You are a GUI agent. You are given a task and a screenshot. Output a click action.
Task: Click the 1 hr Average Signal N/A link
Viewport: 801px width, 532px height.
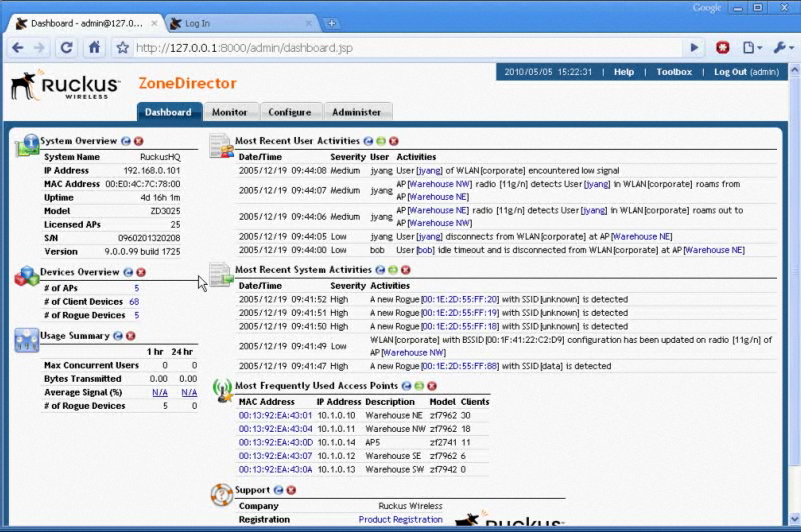(x=160, y=392)
